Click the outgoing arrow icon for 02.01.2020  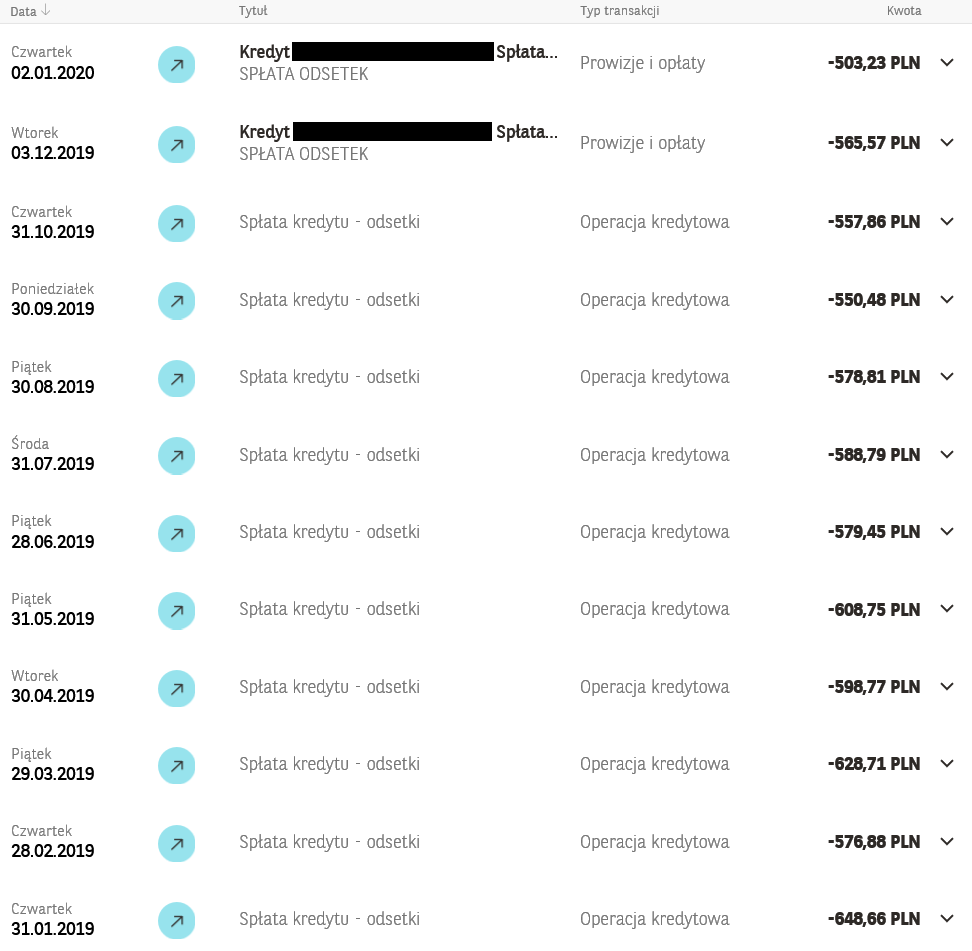coord(177,64)
